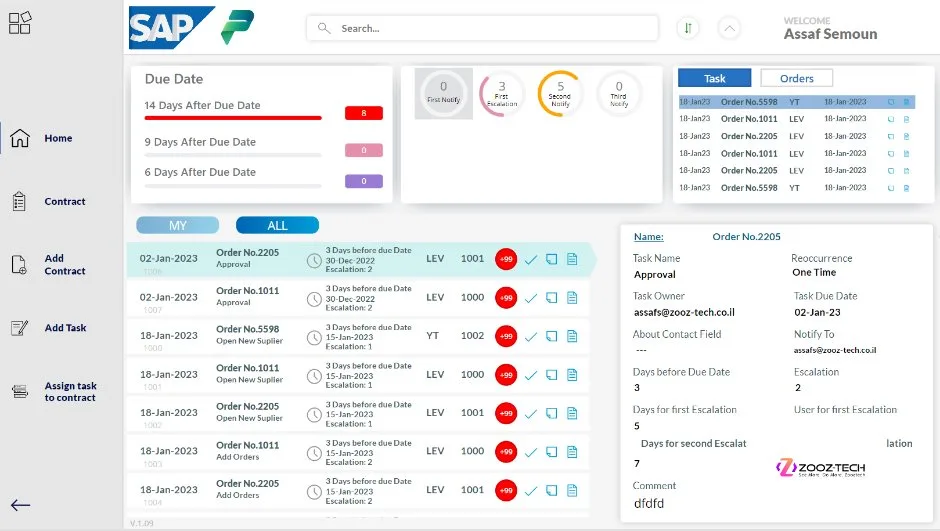940x531 pixels.
Task: Click document icon on highlighted Order No.5598 row
Action: (906, 102)
